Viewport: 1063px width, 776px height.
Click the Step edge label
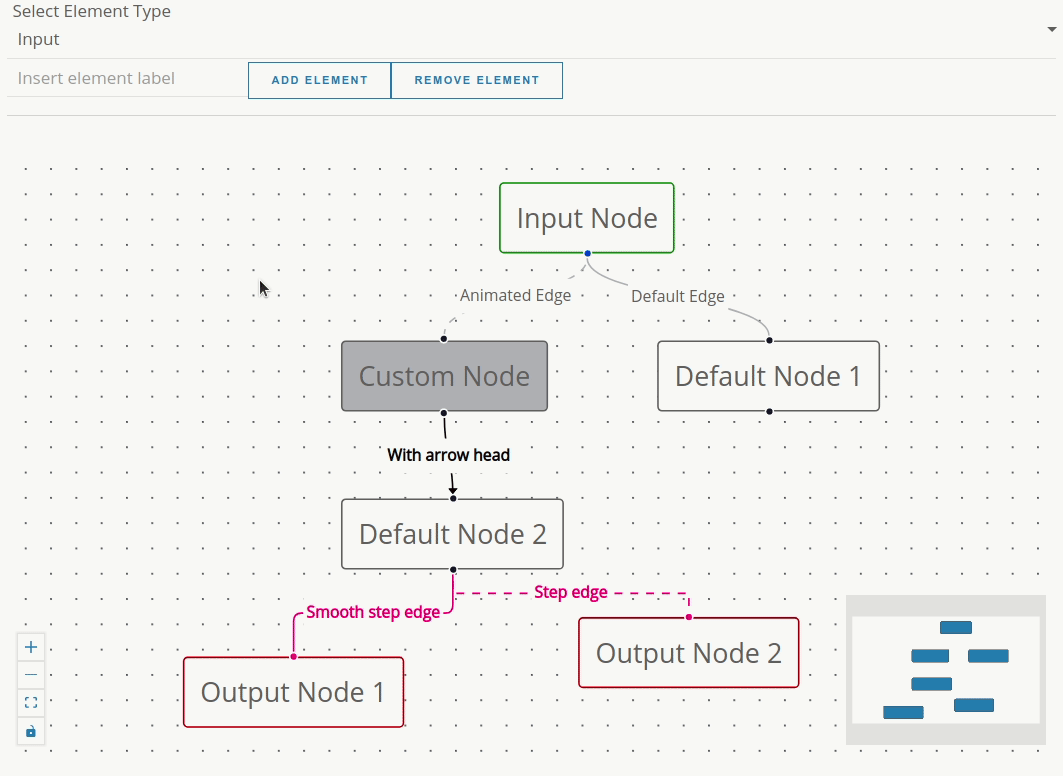(571, 592)
